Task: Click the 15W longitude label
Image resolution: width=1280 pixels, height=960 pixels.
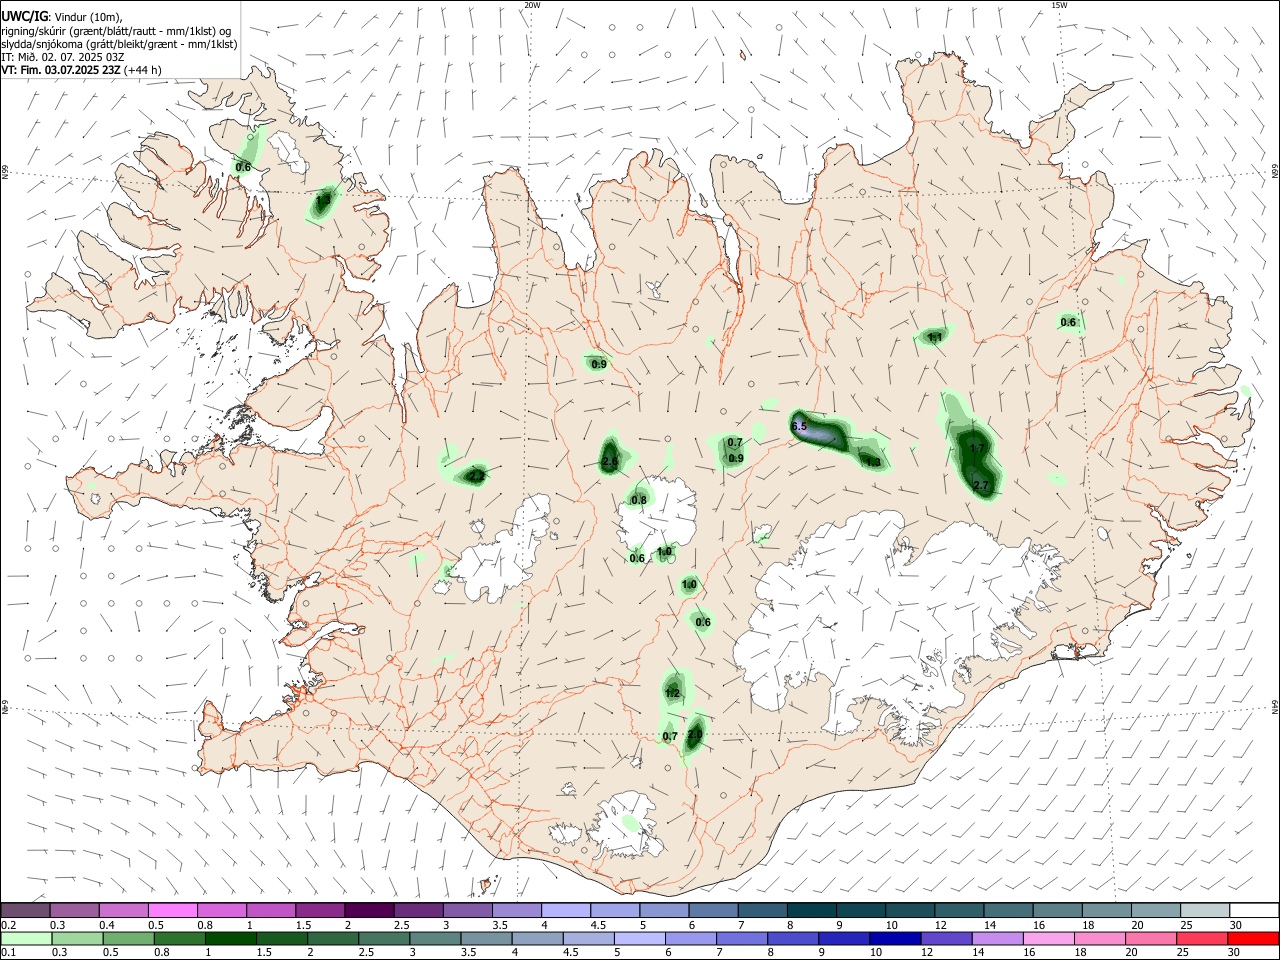Action: 1060,5
